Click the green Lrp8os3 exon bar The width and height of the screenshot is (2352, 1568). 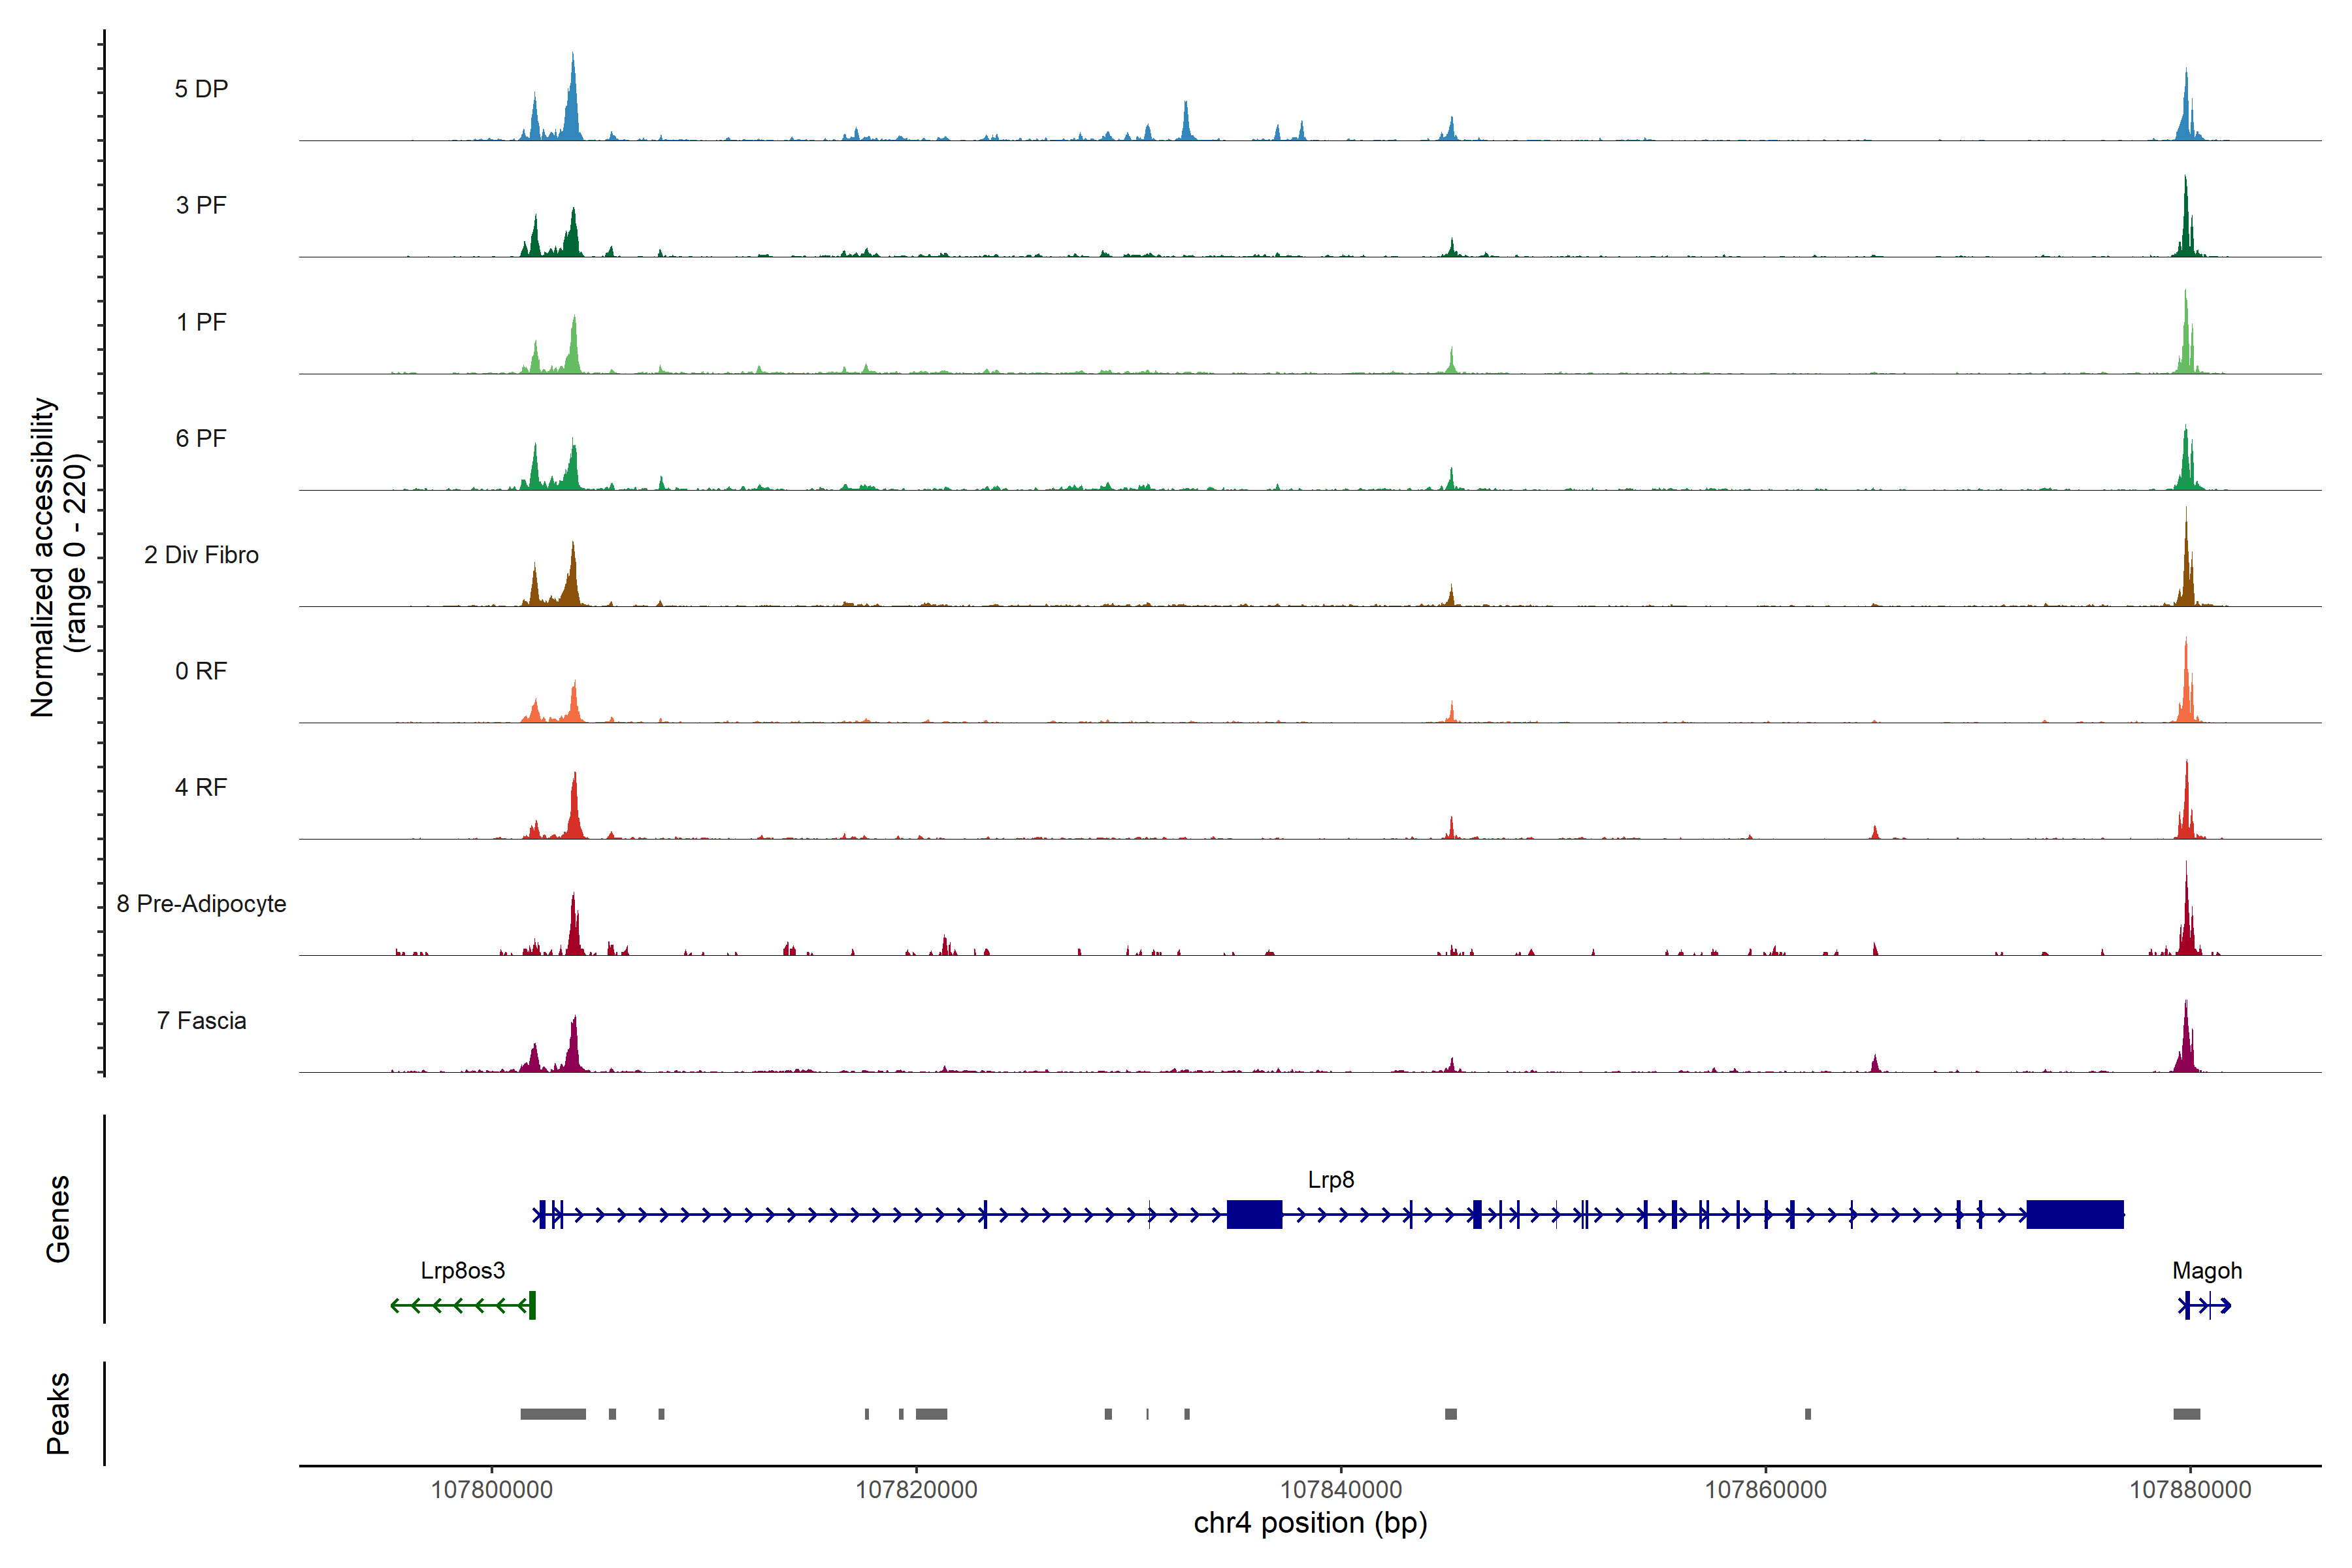pos(532,1305)
